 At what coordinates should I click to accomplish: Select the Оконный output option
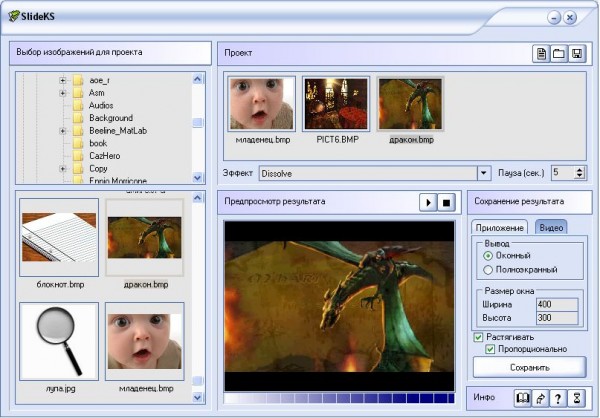pyautogui.click(x=488, y=256)
